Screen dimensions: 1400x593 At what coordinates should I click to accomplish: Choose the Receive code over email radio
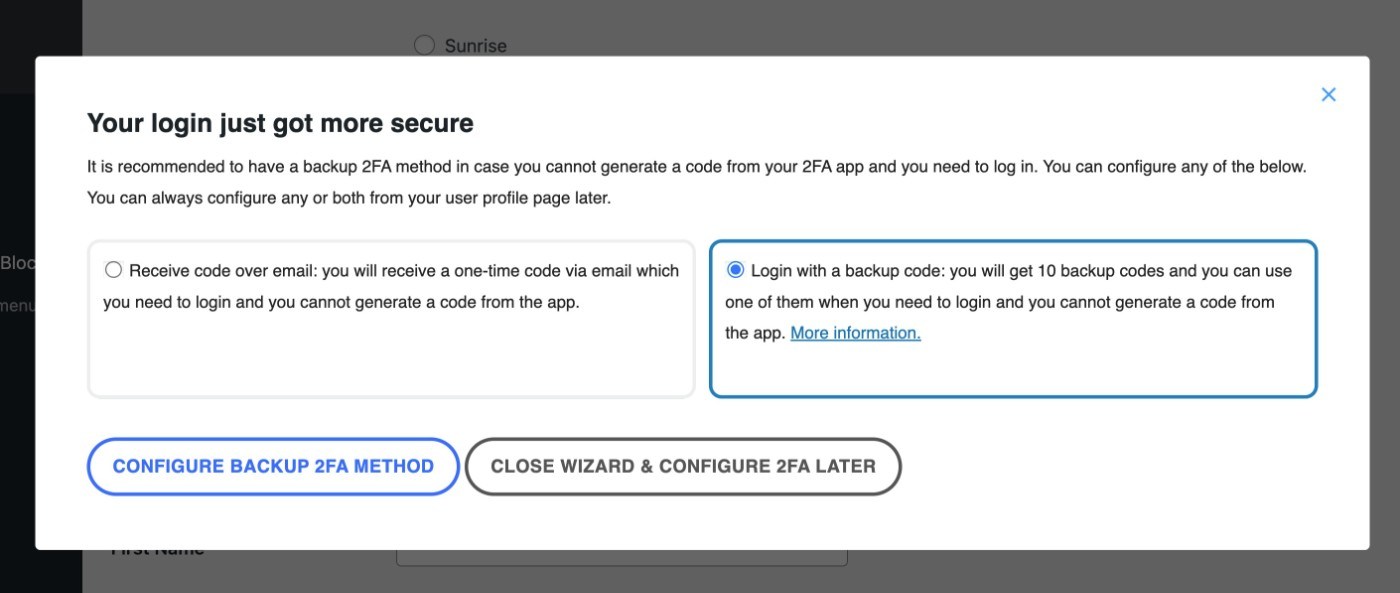[113, 270]
